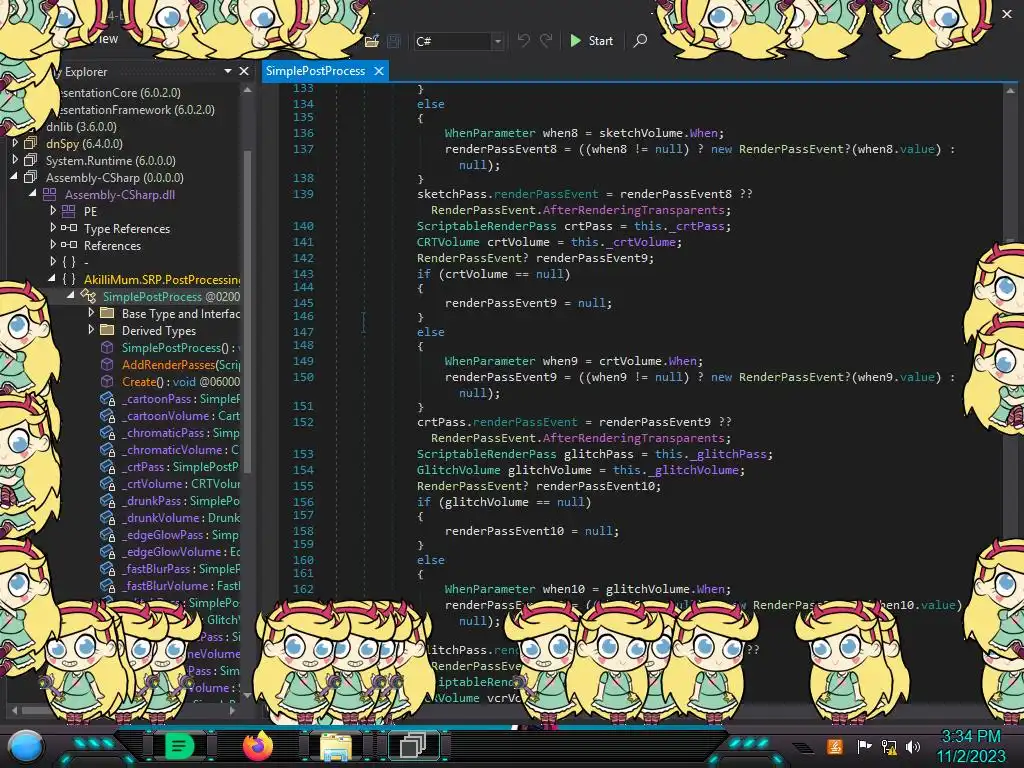Select the _cartoonVolume field
The image size is (1024, 768).
click(x=181, y=416)
